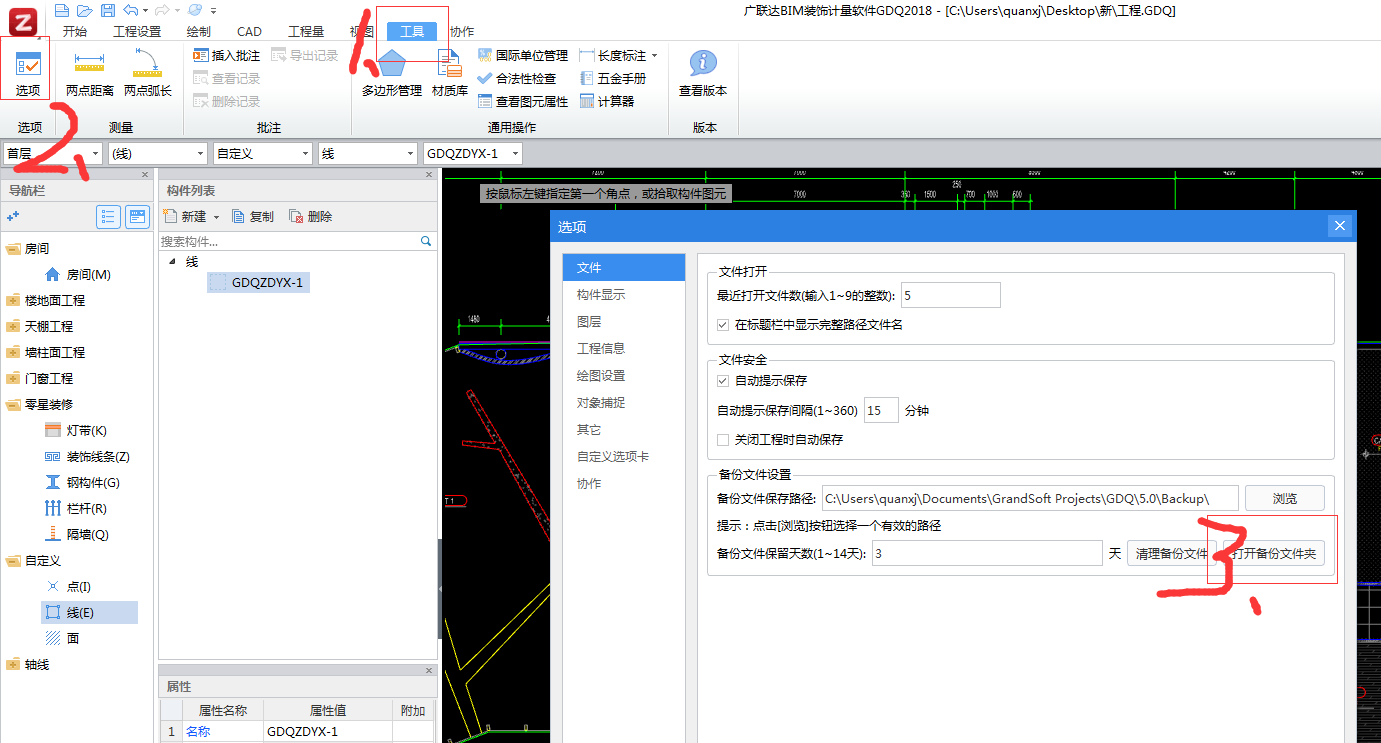This screenshot has width=1381, height=743.
Task: Switch to the 绘制 ribbon tab
Action: coord(199,32)
